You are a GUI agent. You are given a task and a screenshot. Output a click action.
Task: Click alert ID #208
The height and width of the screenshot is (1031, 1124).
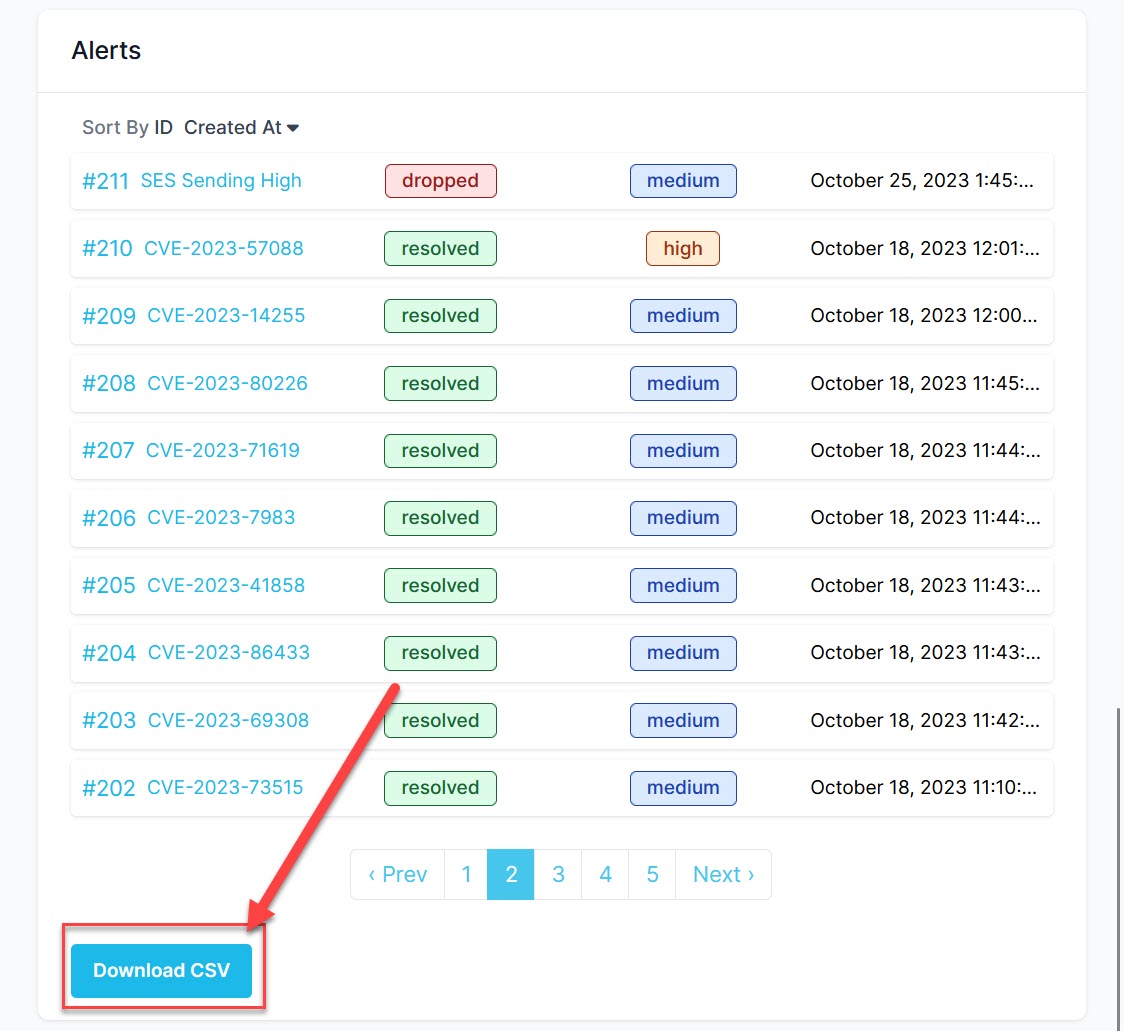click(109, 383)
